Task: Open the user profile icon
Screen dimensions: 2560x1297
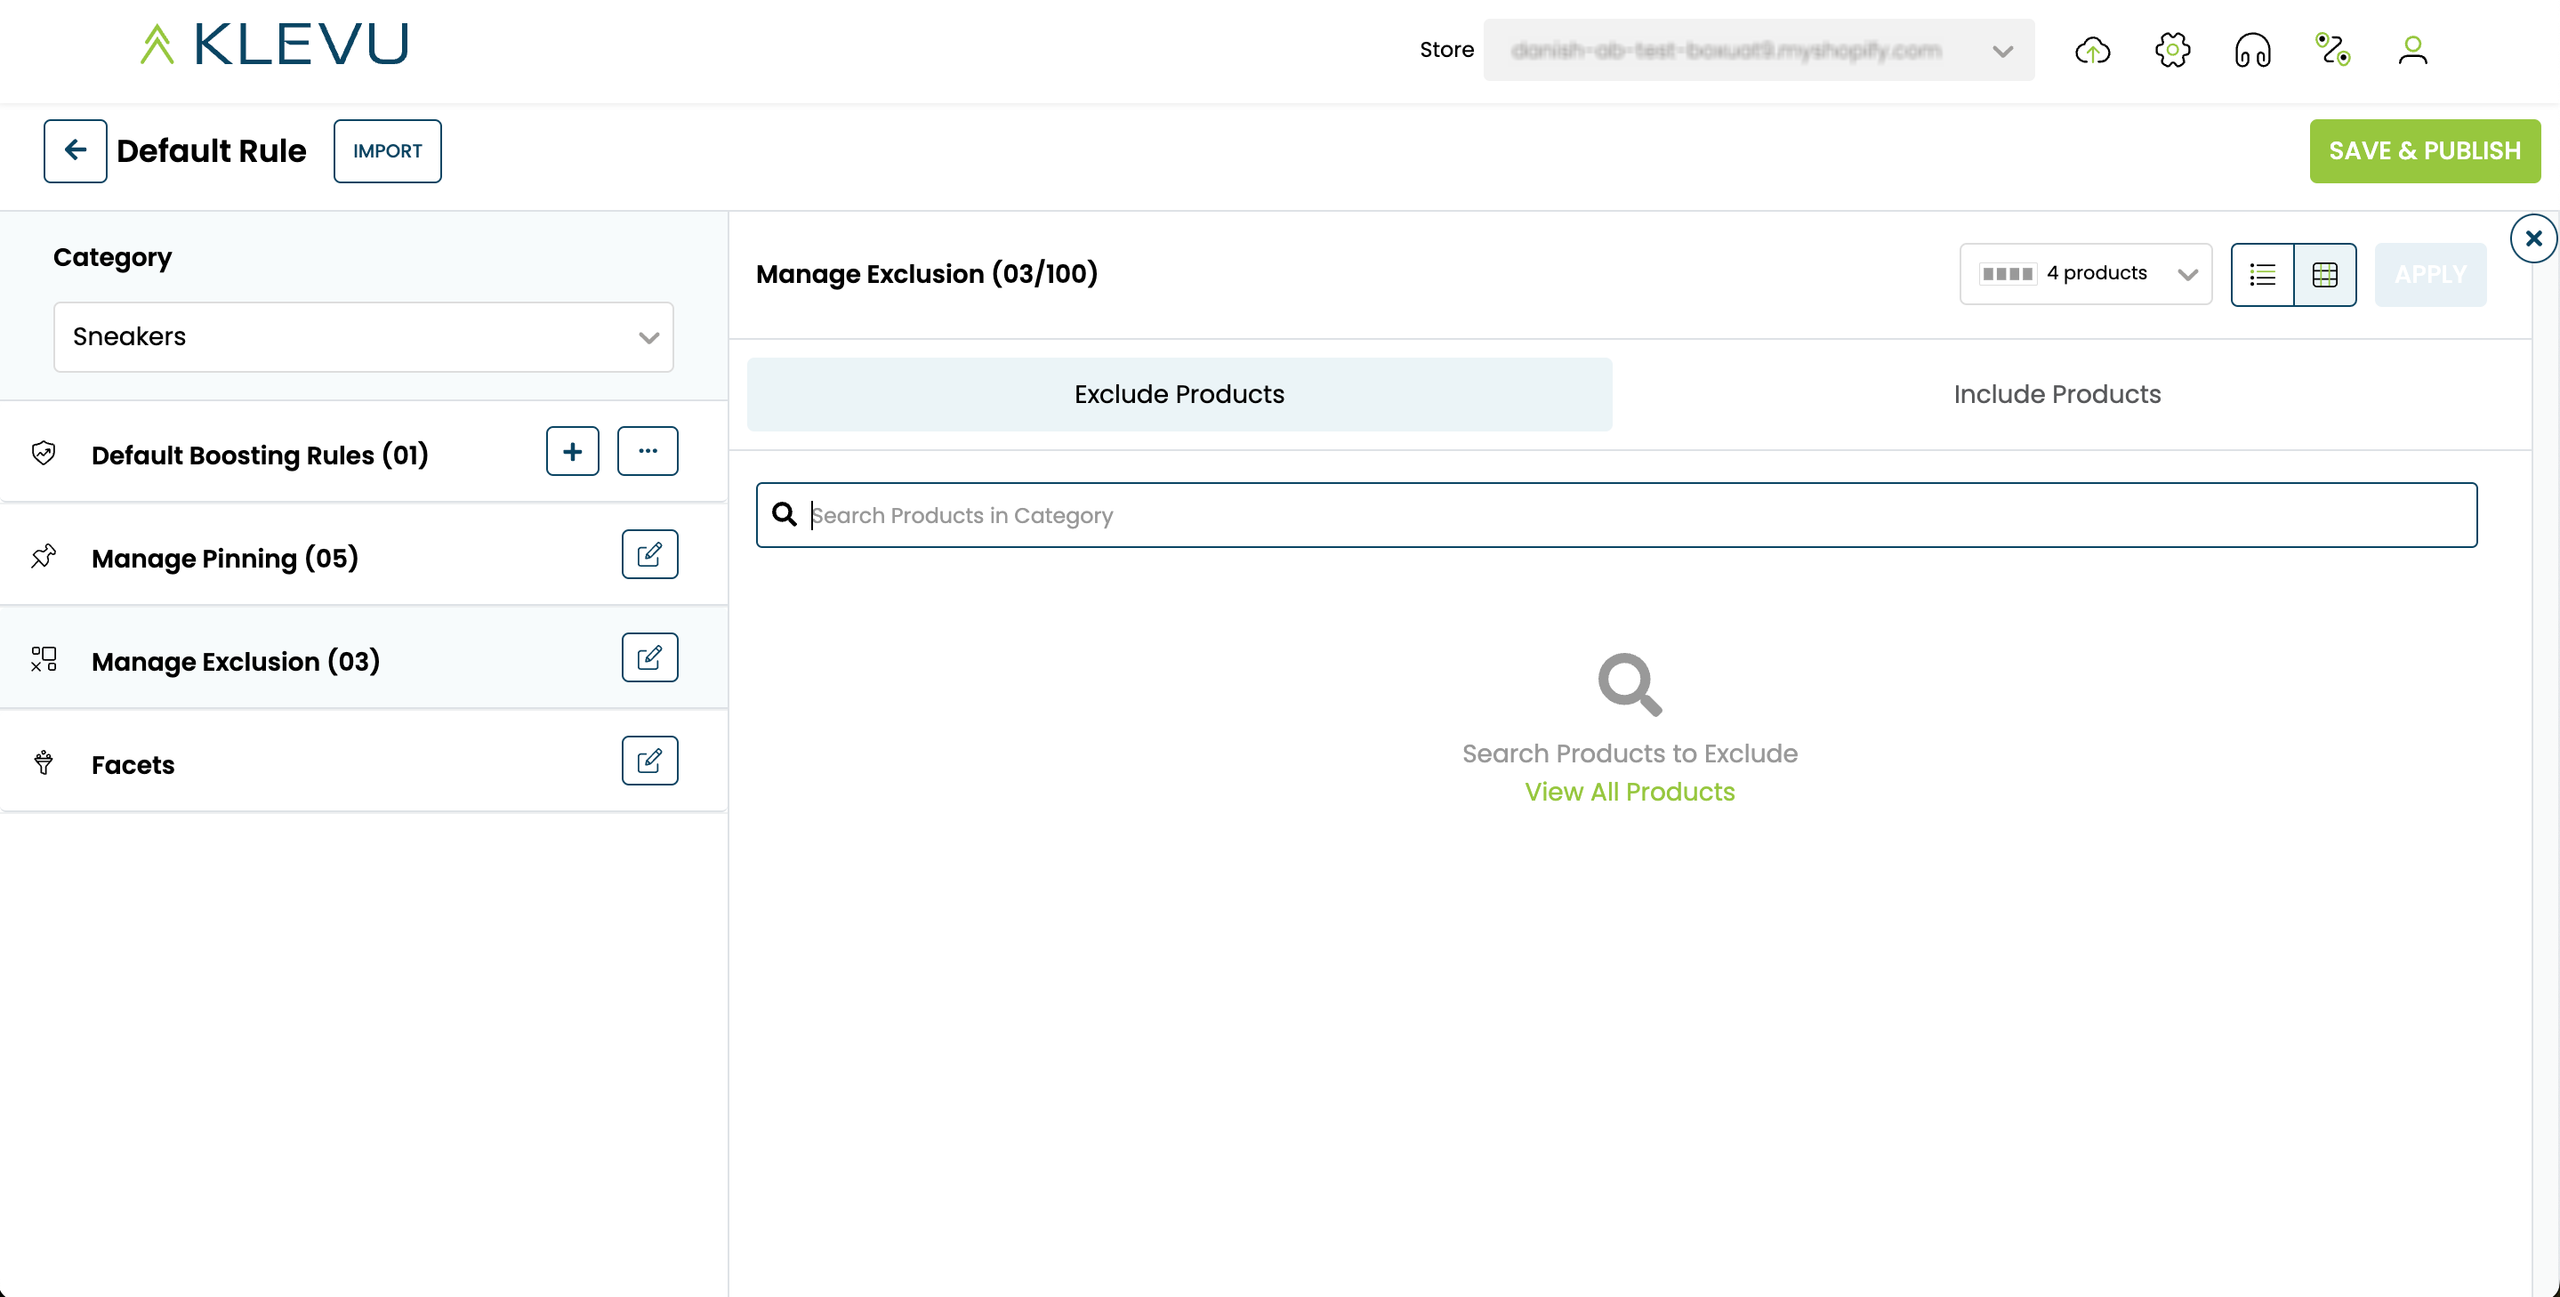Action: pyautogui.click(x=2412, y=50)
